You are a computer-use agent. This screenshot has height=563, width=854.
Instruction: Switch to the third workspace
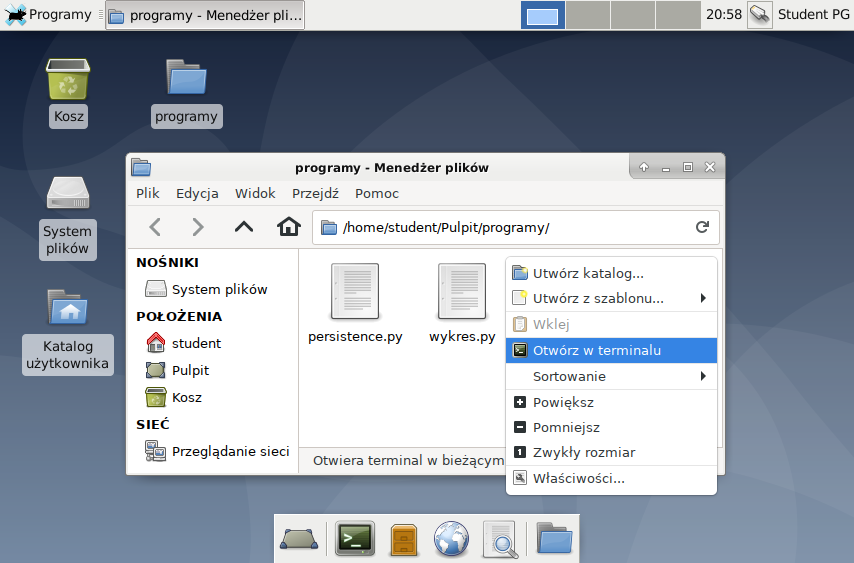click(633, 15)
